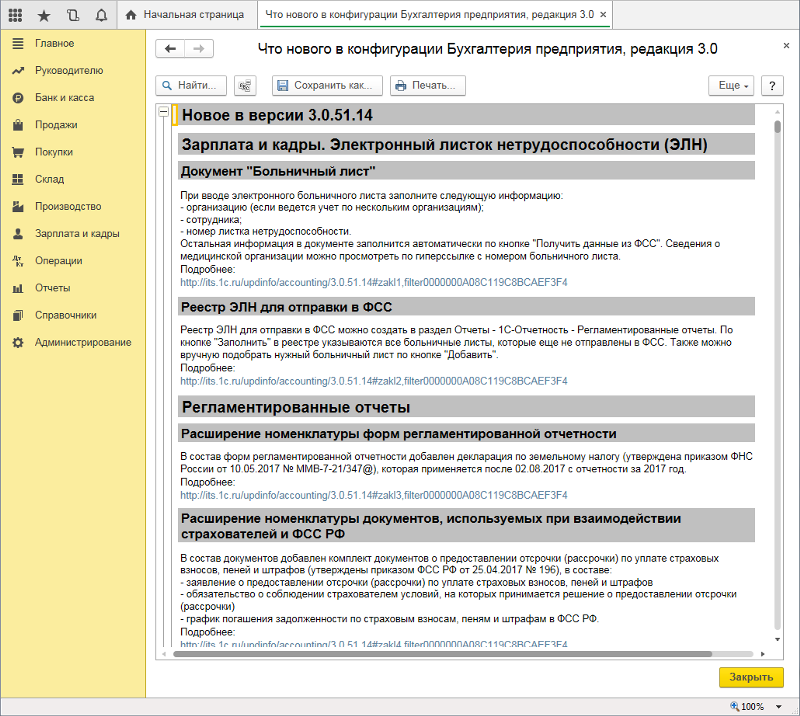Open the History icon in top bar
The image size is (800, 716).
coord(73,15)
